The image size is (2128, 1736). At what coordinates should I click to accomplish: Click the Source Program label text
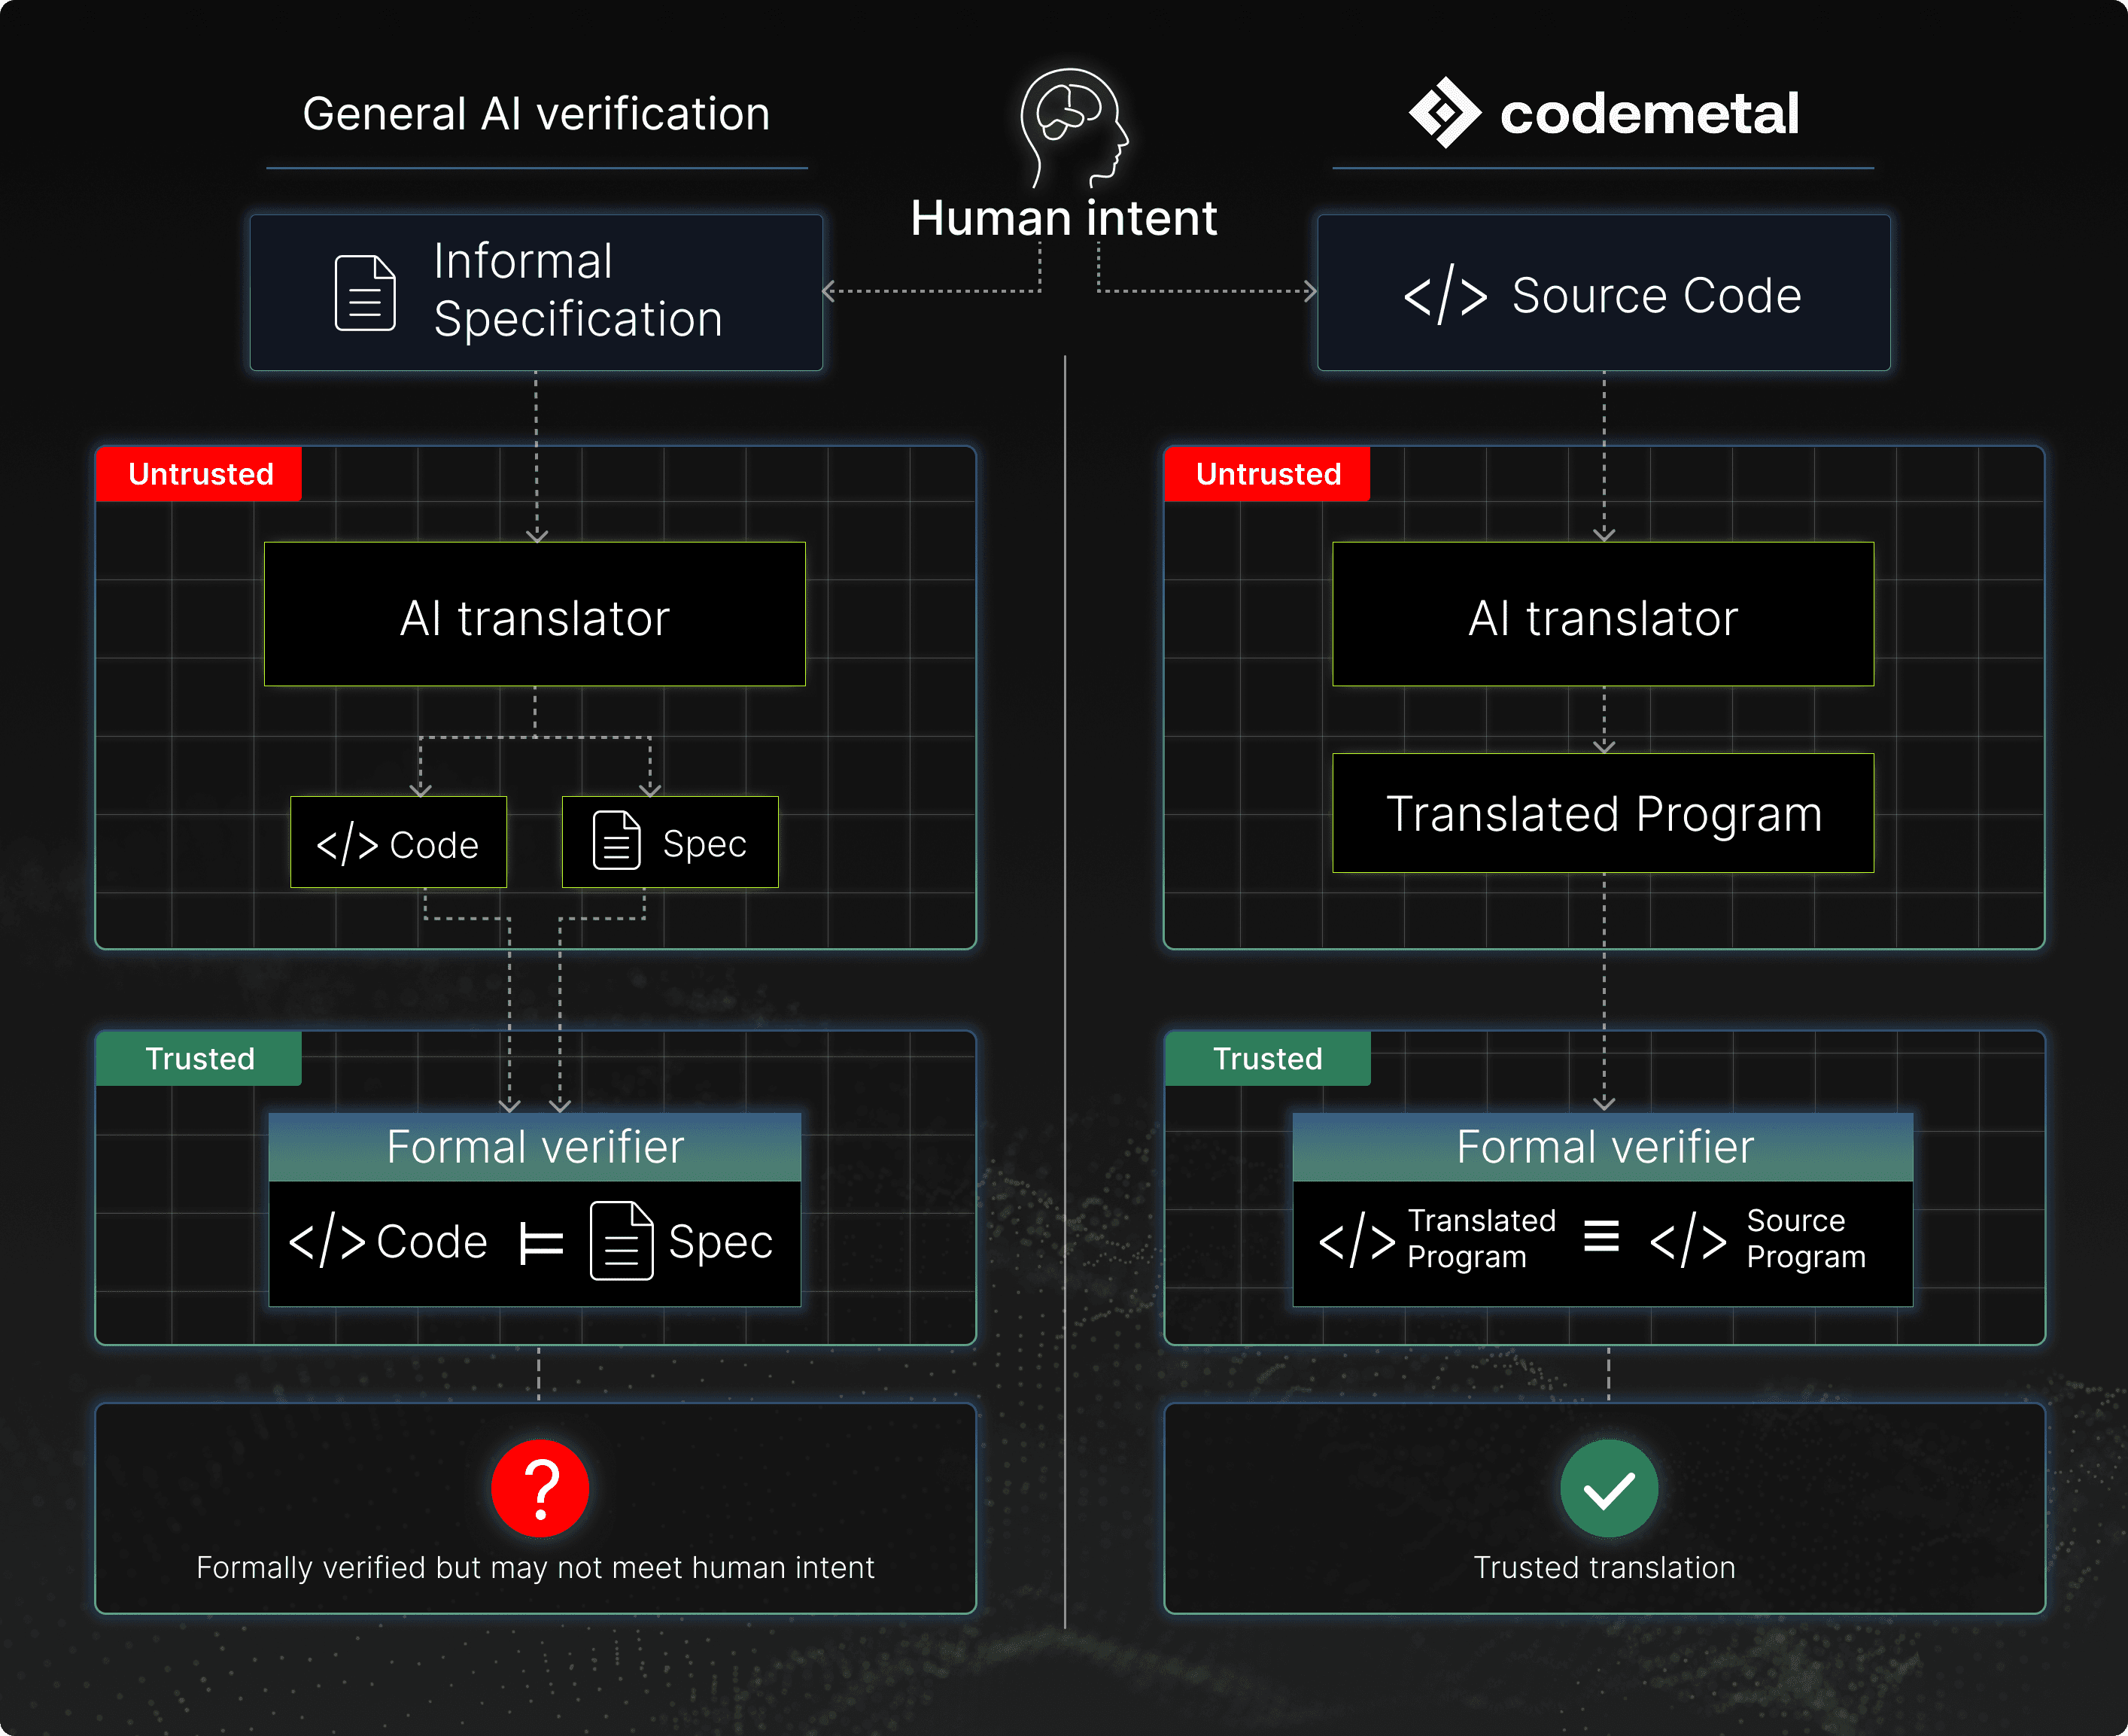[1806, 1238]
